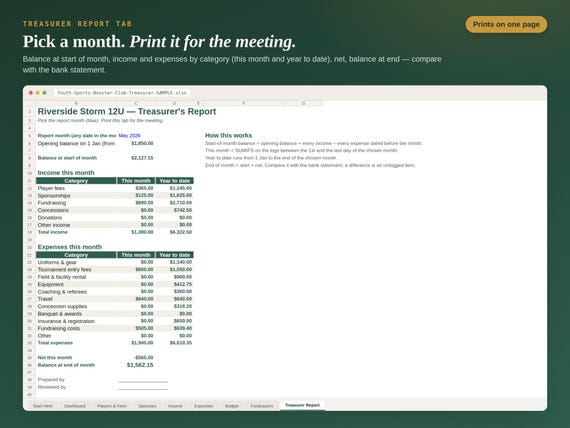This screenshot has width=570, height=428.
Task: Select the 'Tournament entry fees' row label
Action: [x=64, y=269]
